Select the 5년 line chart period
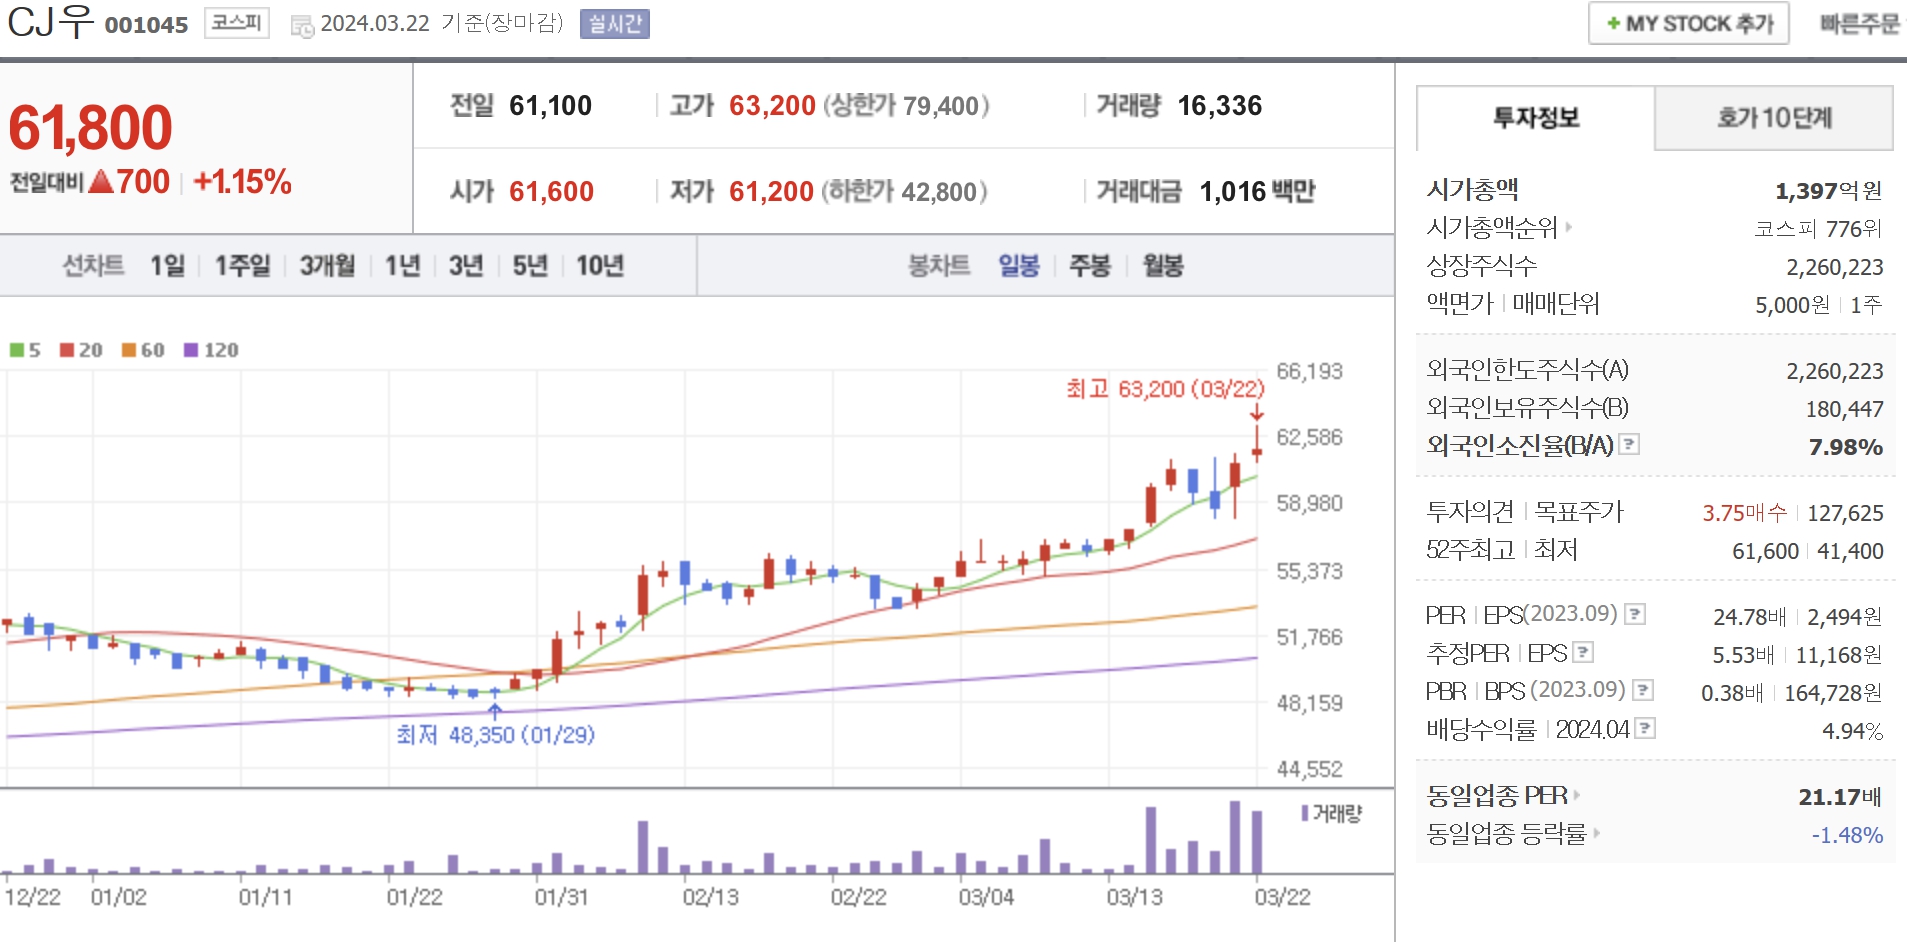Image resolution: width=1907 pixels, height=942 pixels. pyautogui.click(x=530, y=265)
